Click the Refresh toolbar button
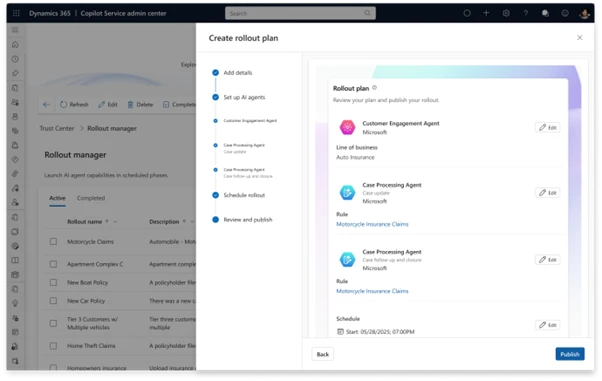The width and height of the screenshot is (602, 381). coord(74,104)
